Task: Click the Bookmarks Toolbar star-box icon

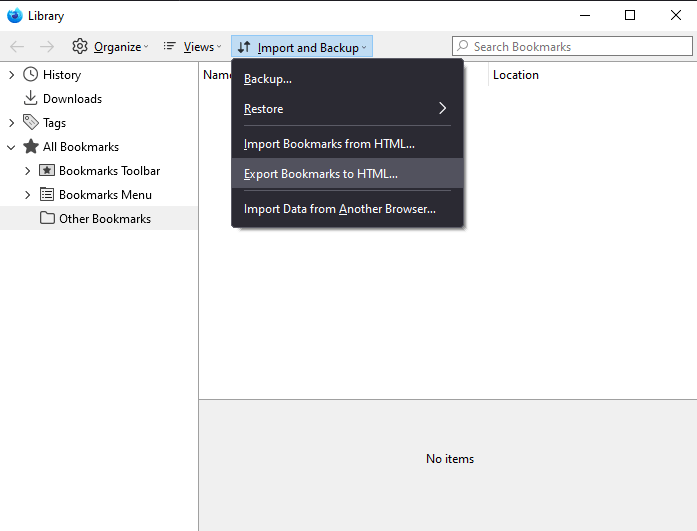Action: (x=47, y=170)
